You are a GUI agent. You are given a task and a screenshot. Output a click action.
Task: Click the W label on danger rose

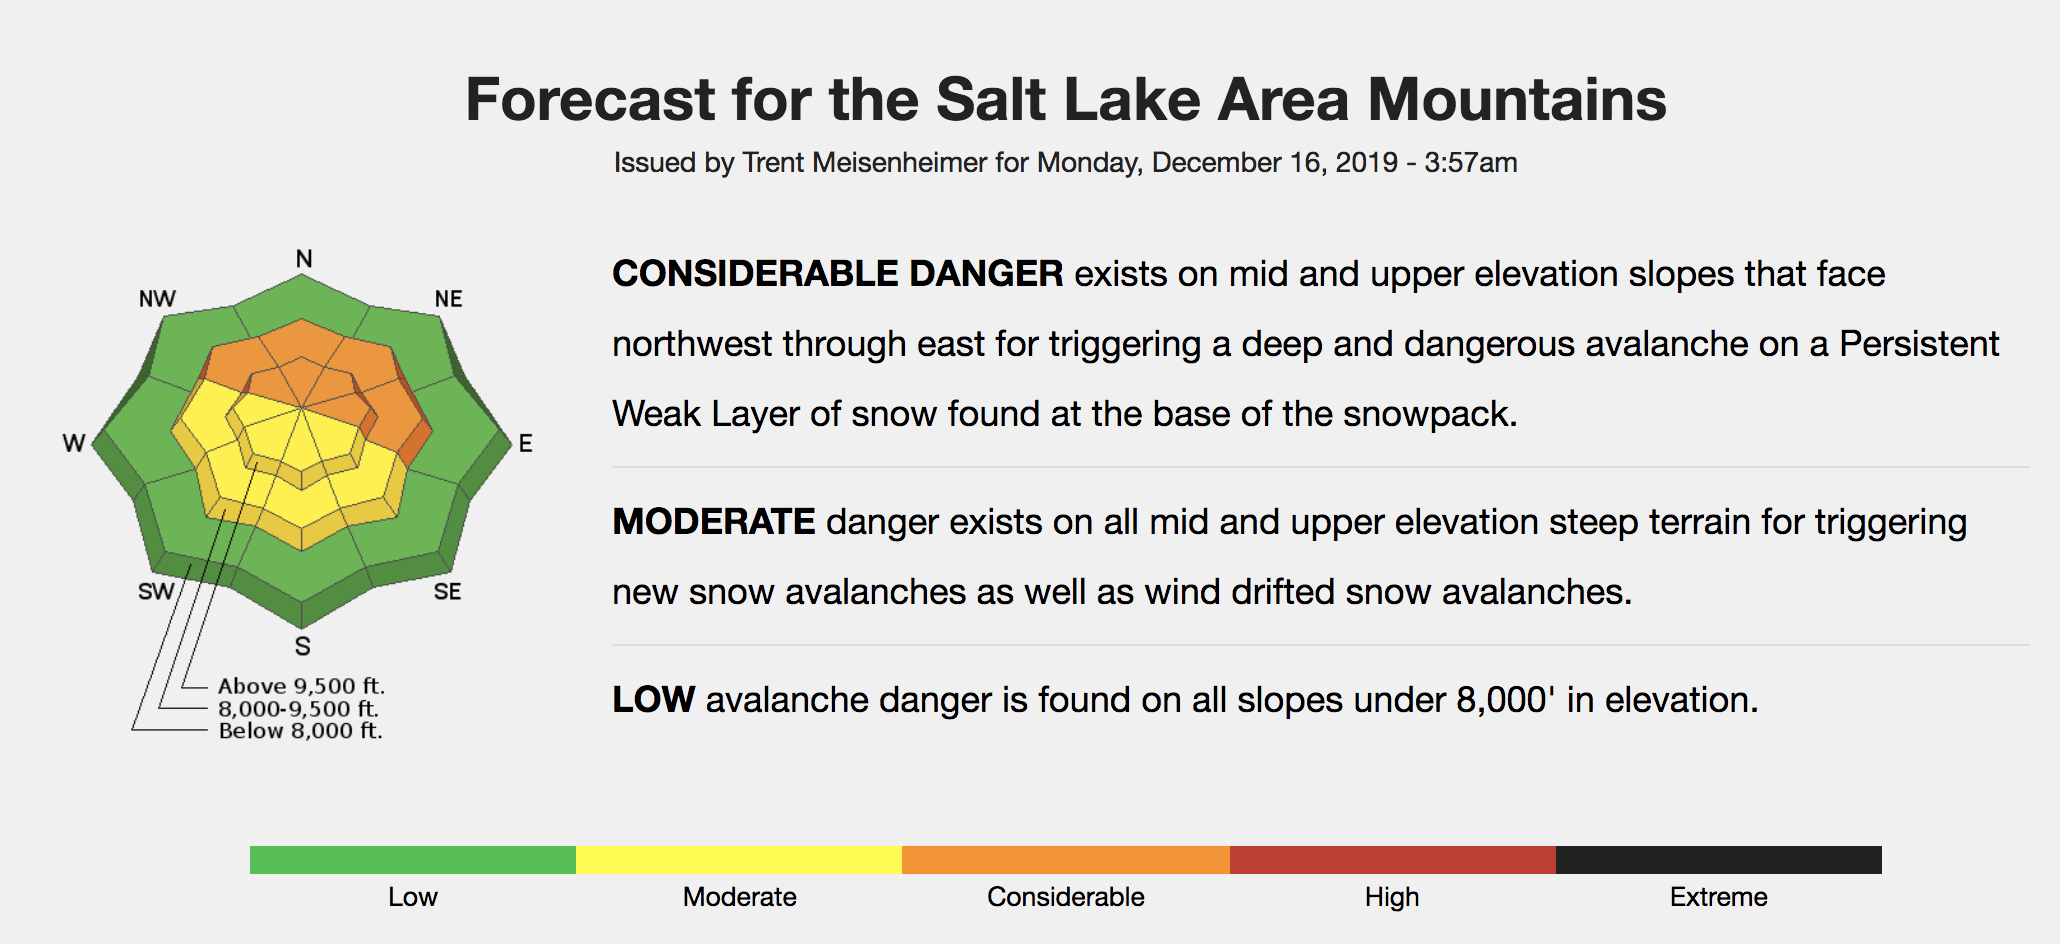pos(74,443)
